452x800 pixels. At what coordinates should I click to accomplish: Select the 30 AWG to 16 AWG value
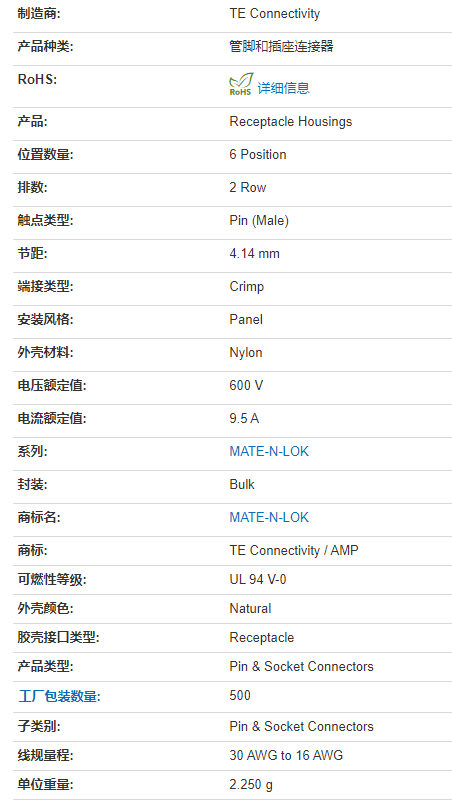coord(286,756)
